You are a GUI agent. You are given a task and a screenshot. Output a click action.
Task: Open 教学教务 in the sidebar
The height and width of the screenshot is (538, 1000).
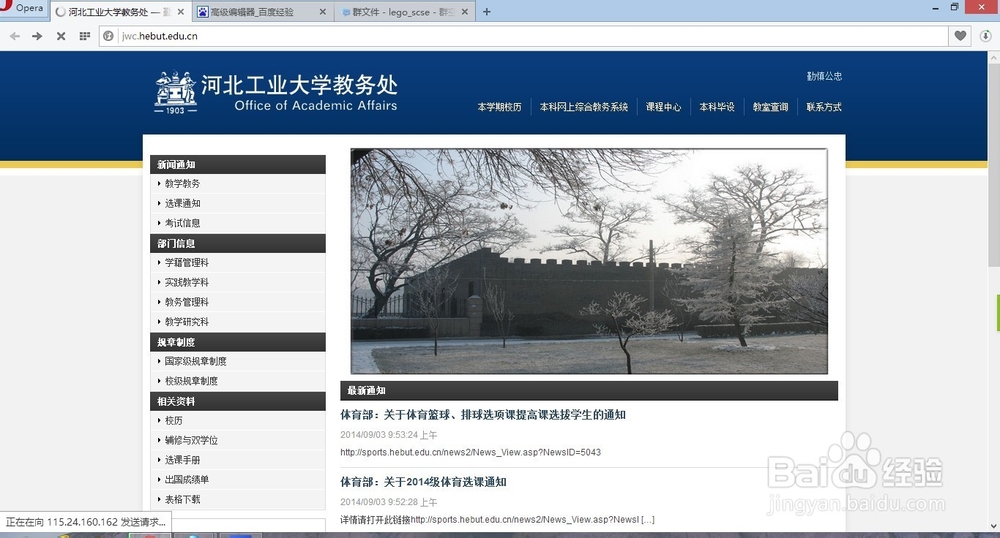(182, 184)
